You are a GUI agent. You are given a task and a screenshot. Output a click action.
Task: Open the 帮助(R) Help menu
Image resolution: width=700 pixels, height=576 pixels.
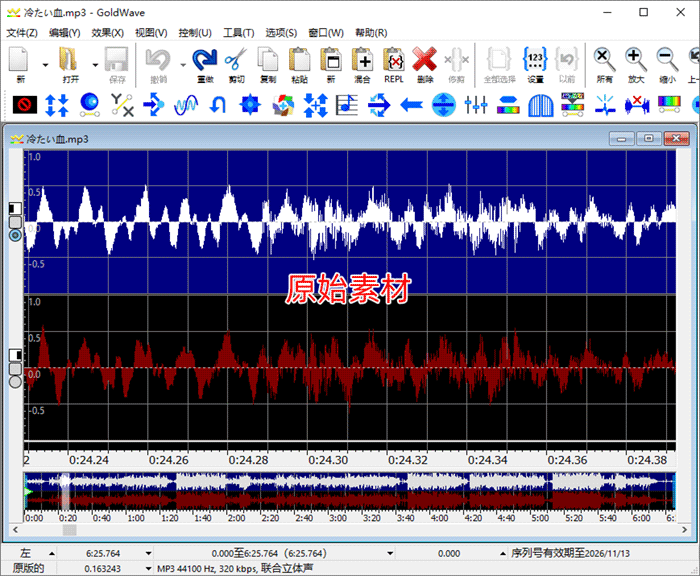[x=371, y=33]
